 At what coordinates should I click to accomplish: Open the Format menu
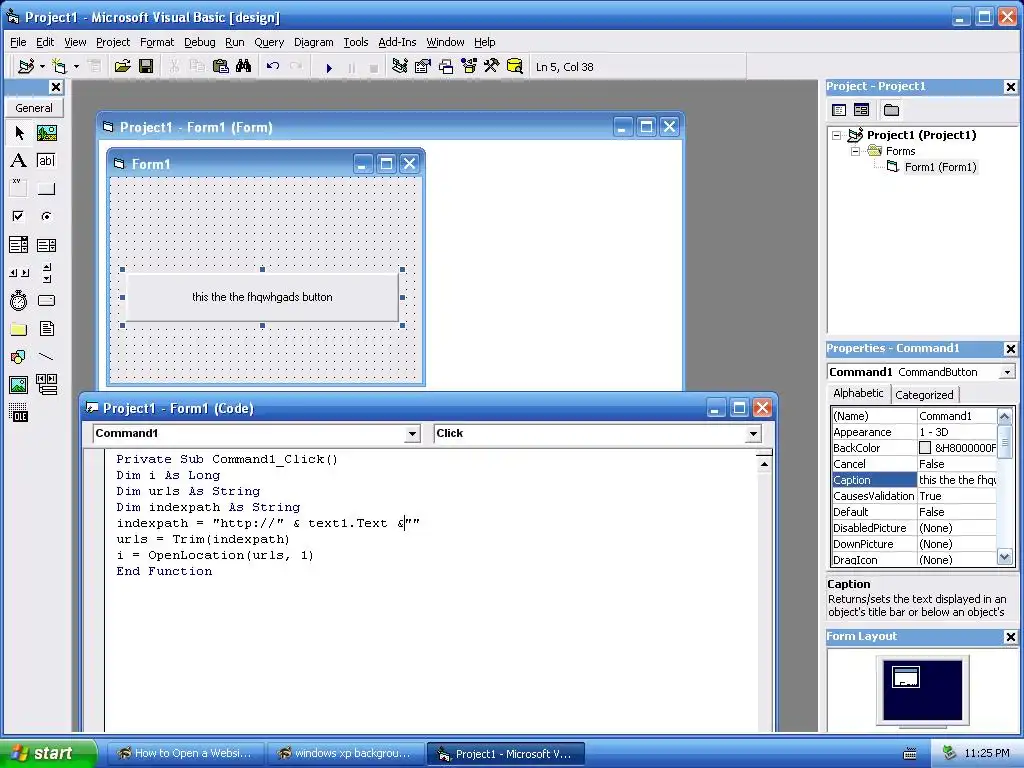(157, 42)
